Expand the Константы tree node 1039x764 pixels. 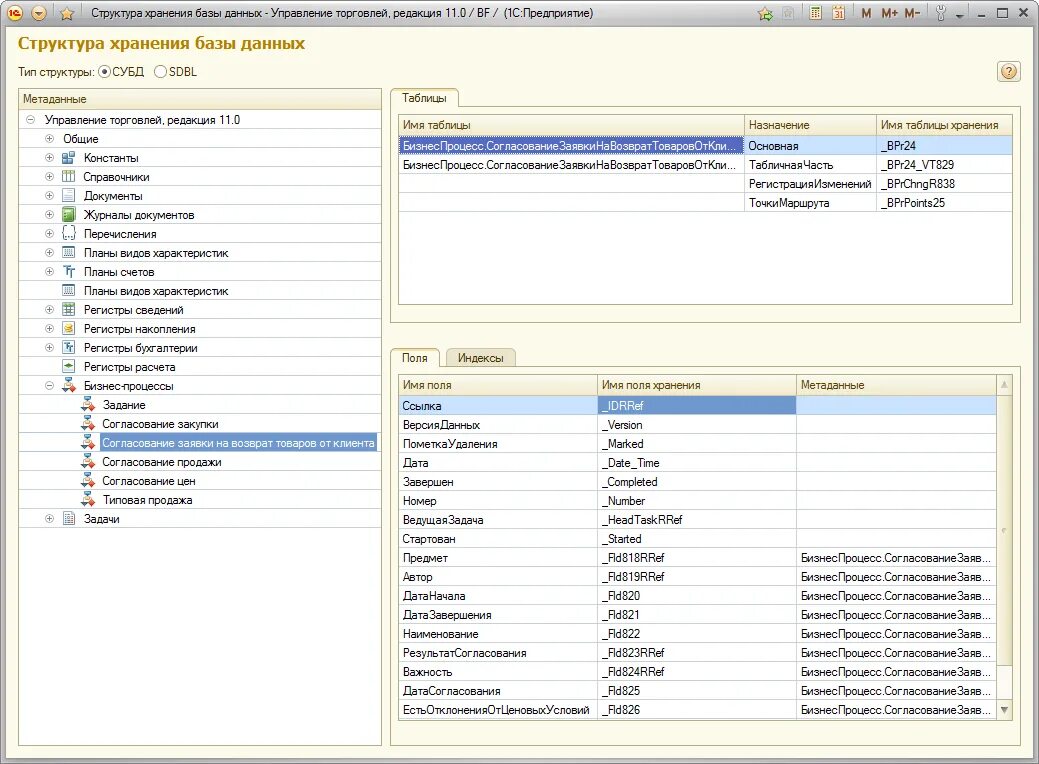click(49, 158)
